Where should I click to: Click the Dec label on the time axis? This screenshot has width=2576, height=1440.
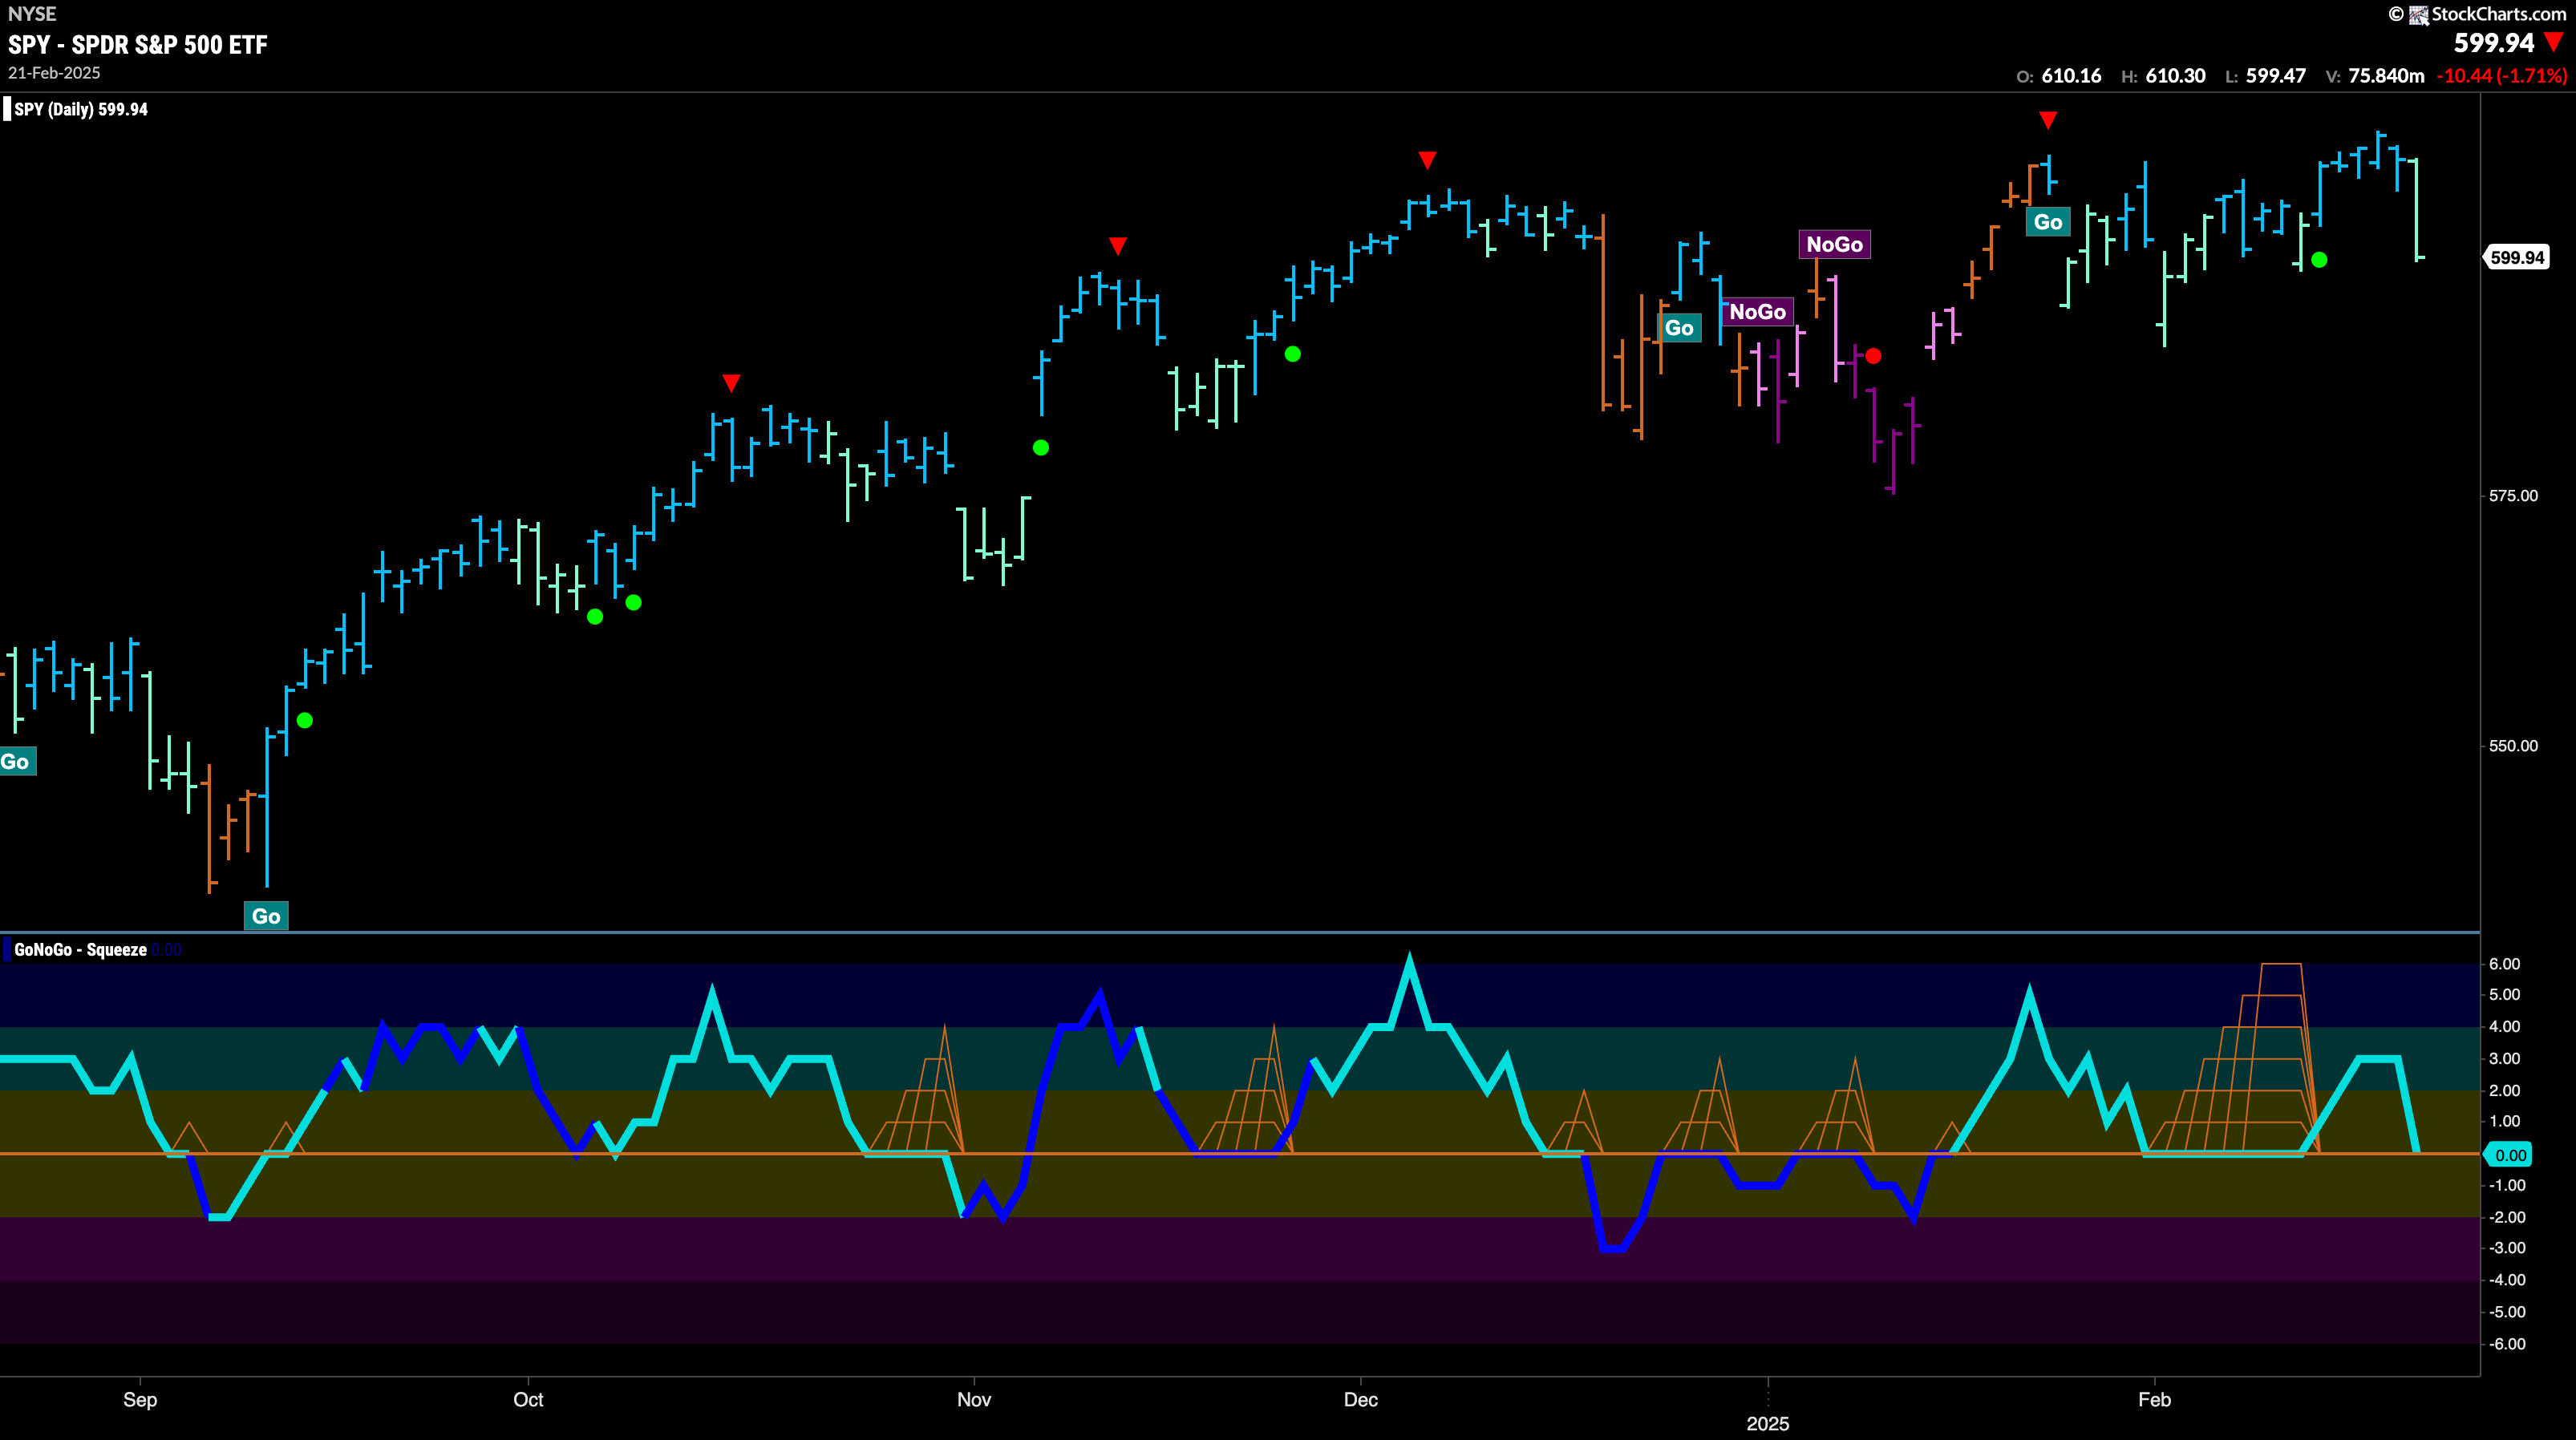point(1360,1400)
